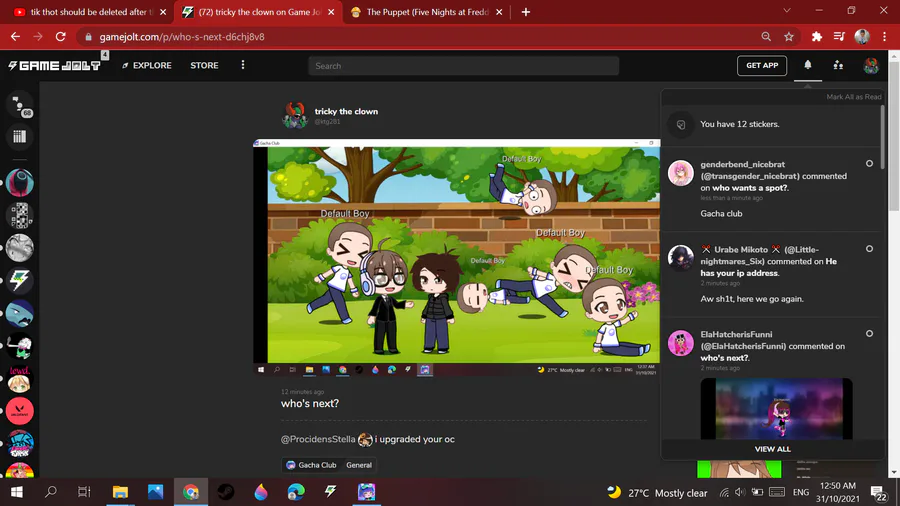The width and height of the screenshot is (900, 506).
Task: Mark Urabe Mikoto notification as read
Action: pyautogui.click(x=869, y=249)
